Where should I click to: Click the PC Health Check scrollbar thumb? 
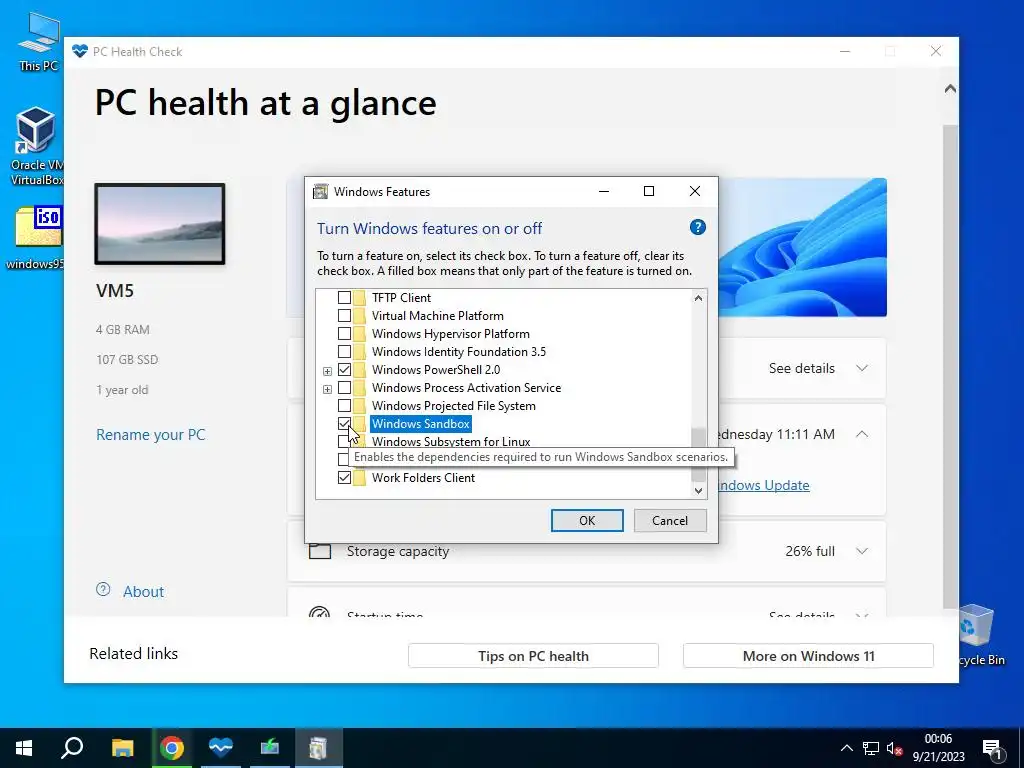pyautogui.click(x=950, y=366)
